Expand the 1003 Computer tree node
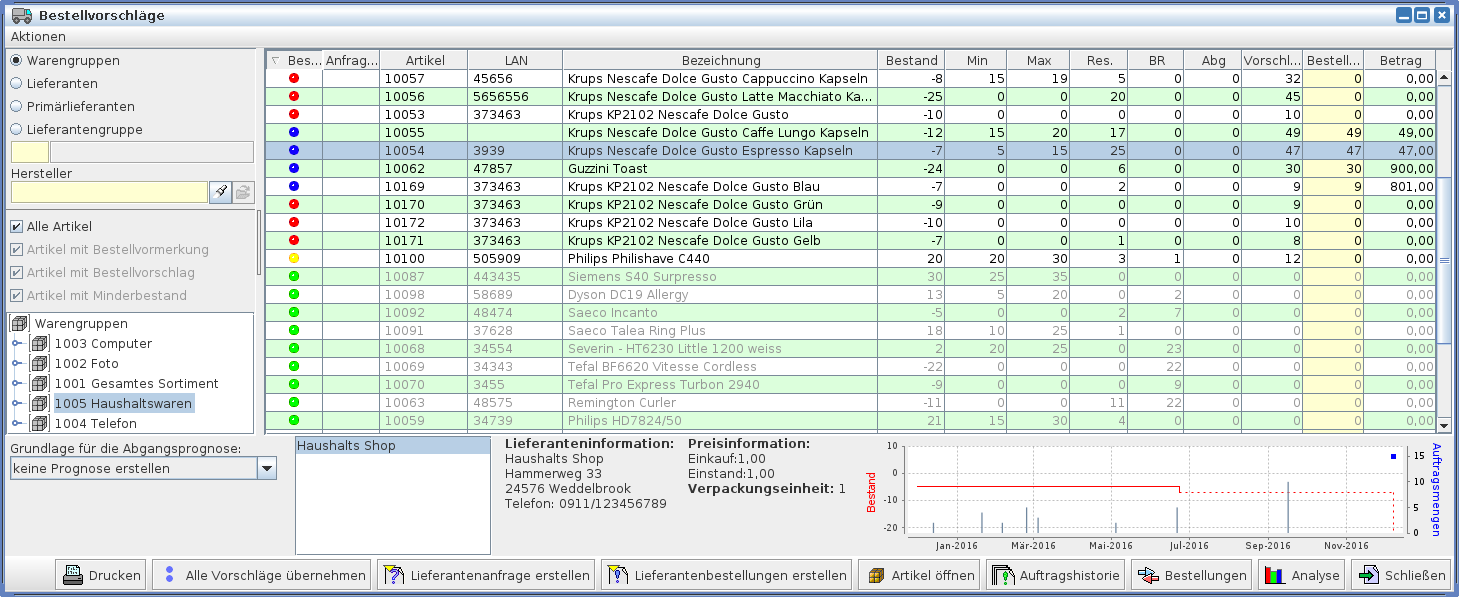1459x597 pixels. tap(16, 344)
